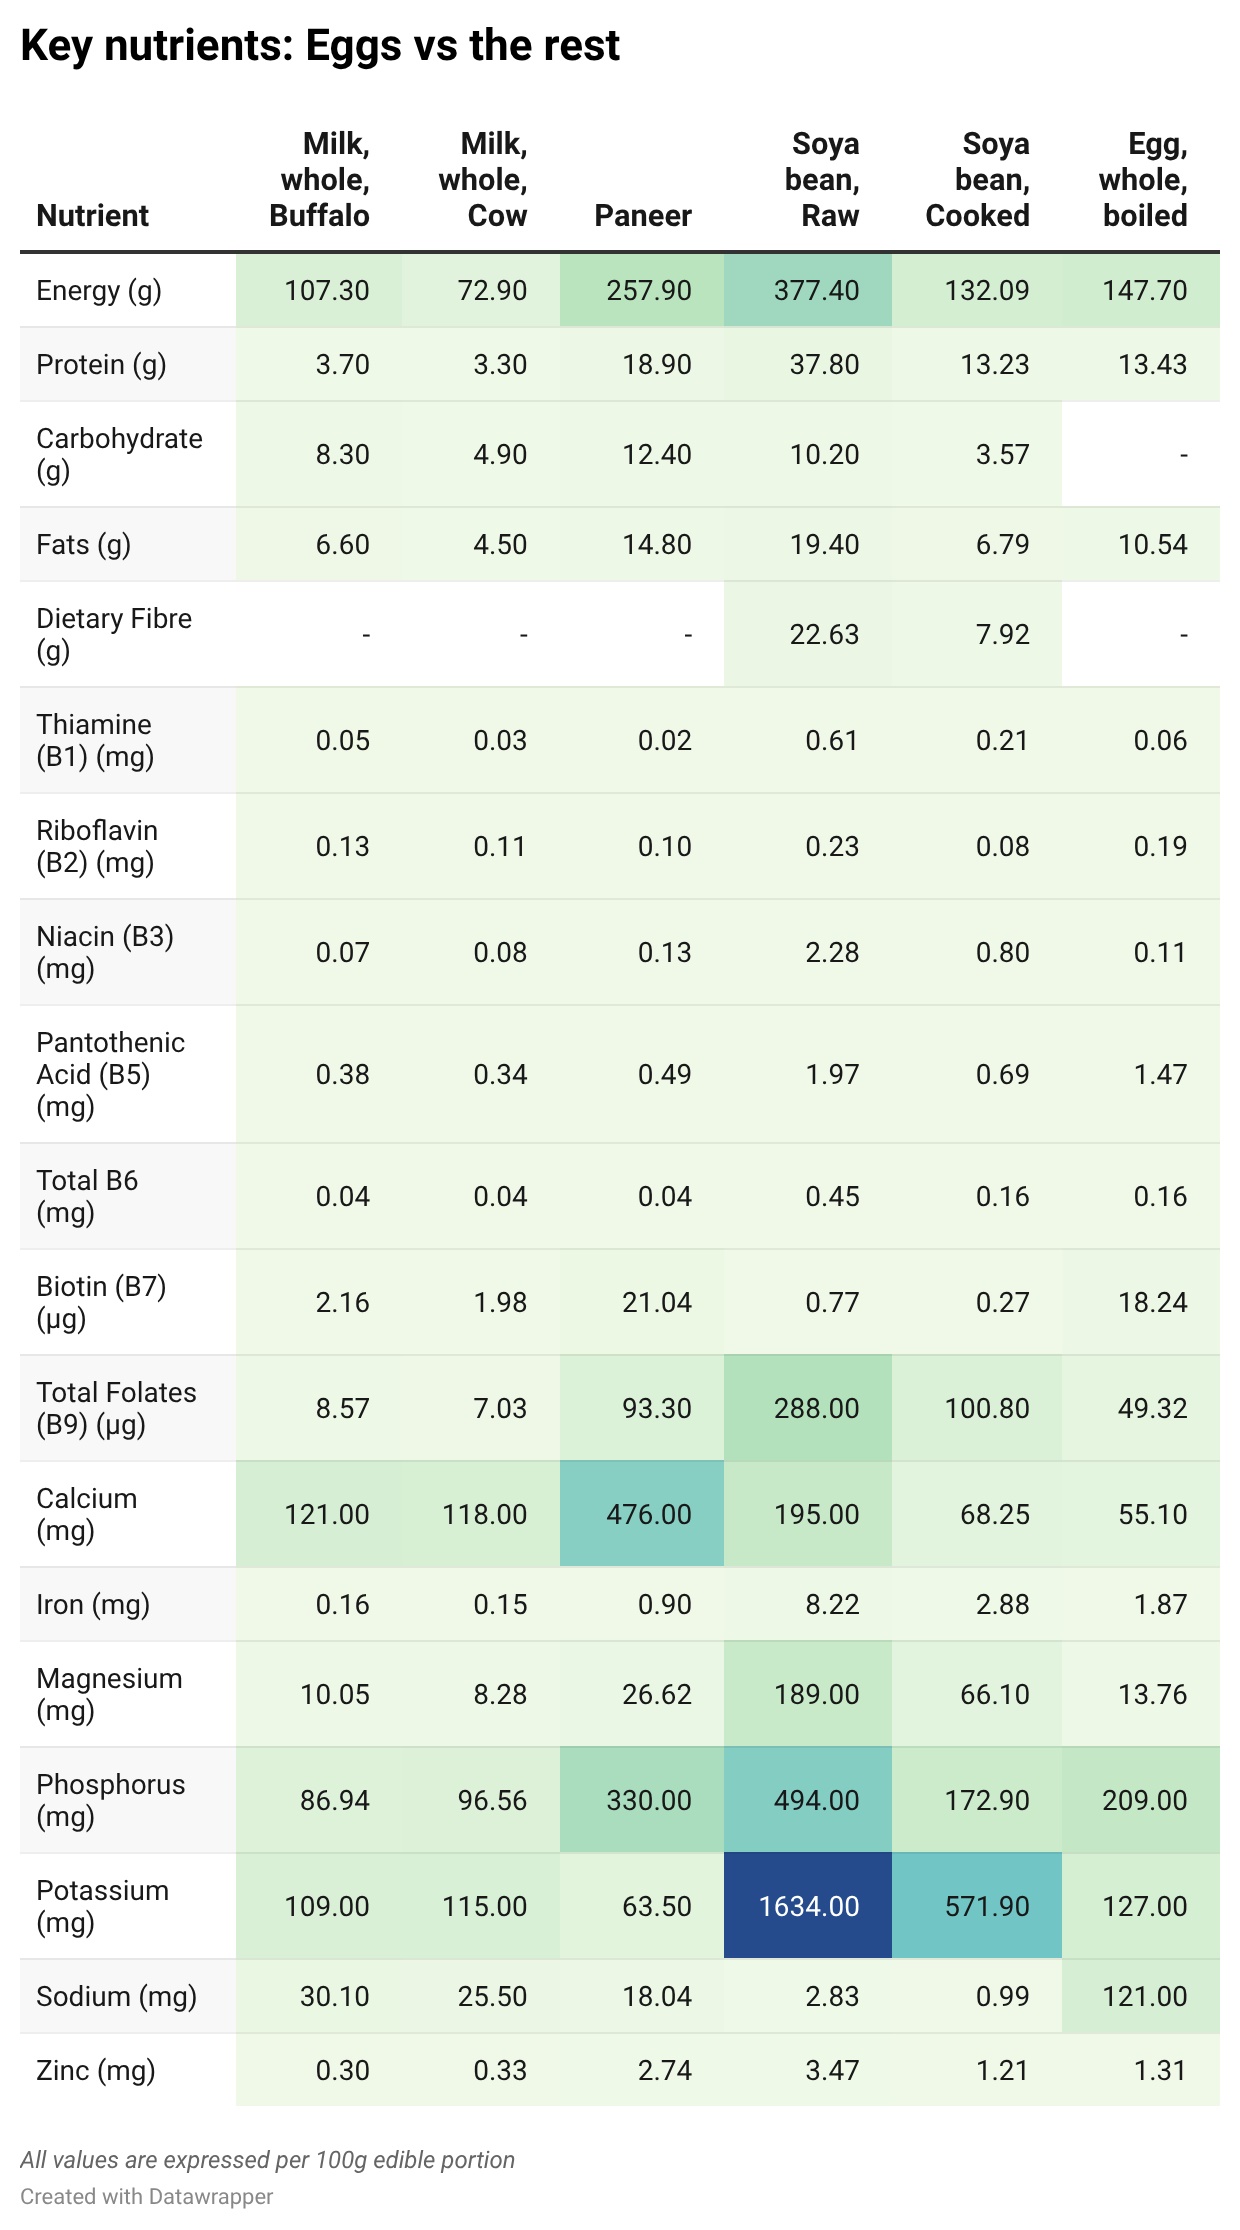The width and height of the screenshot is (1240, 2230).
Task: Select the teal 476.00 calcium cell
Action: [x=642, y=1514]
